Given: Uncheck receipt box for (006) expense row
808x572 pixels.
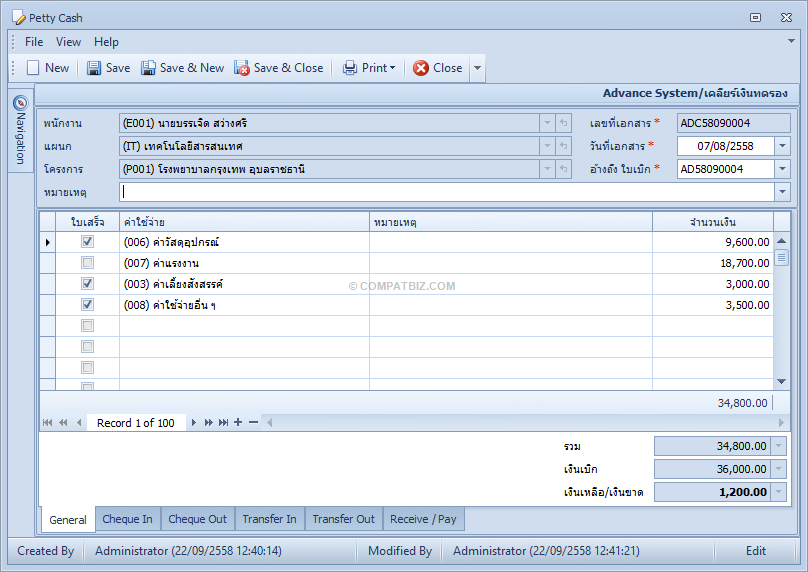Looking at the screenshot, I should (x=88, y=241).
